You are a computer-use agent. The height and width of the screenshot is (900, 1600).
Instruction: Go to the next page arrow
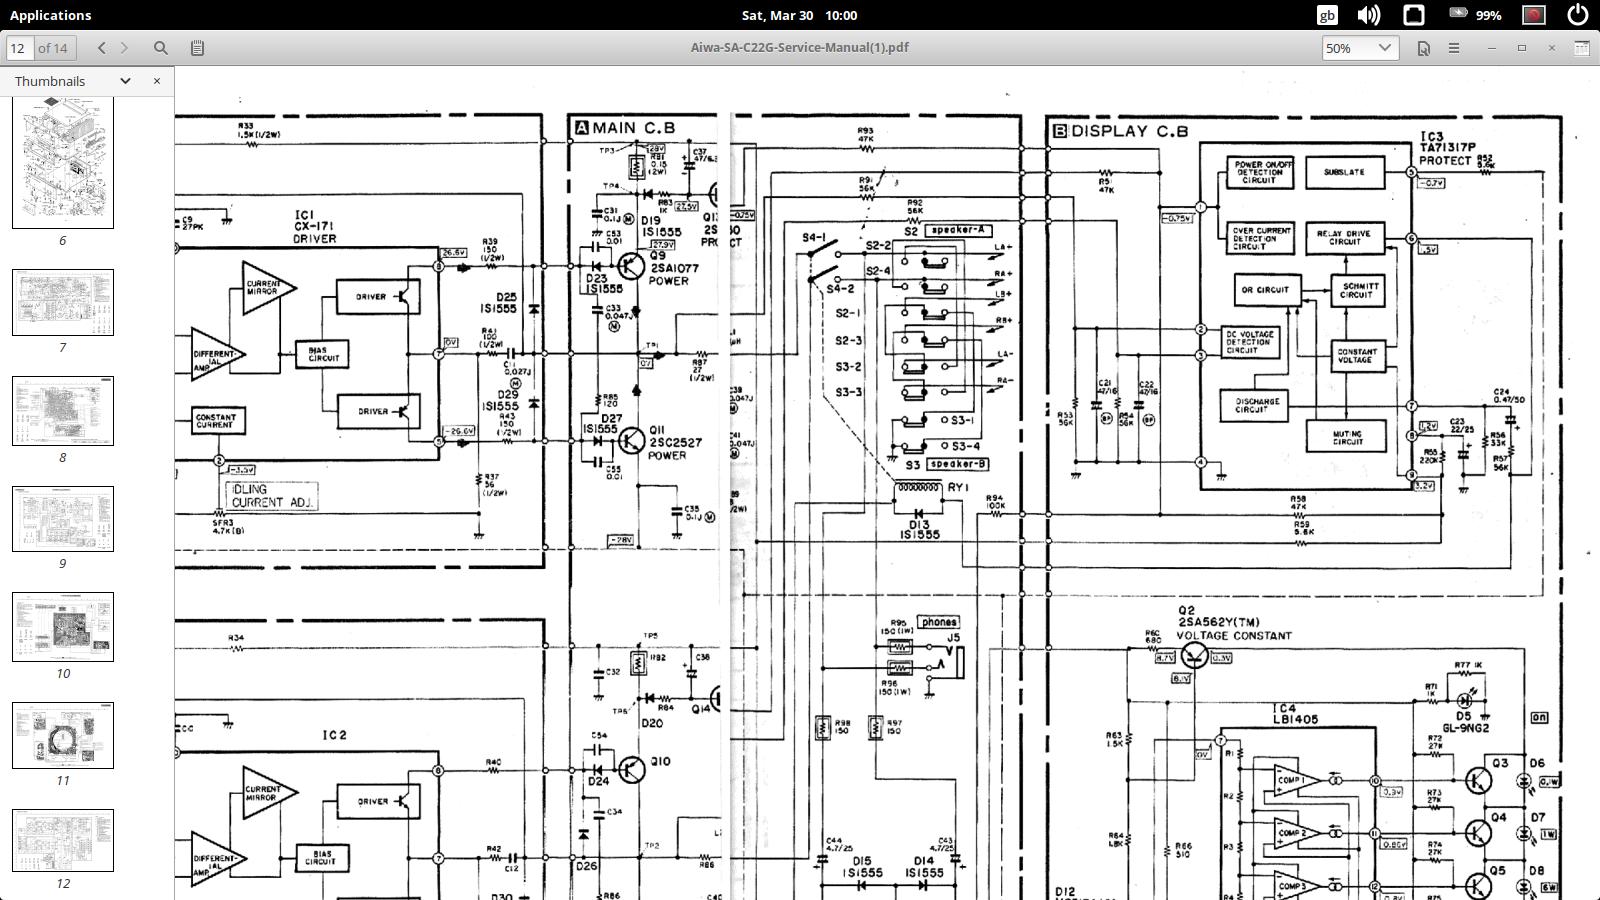124,47
